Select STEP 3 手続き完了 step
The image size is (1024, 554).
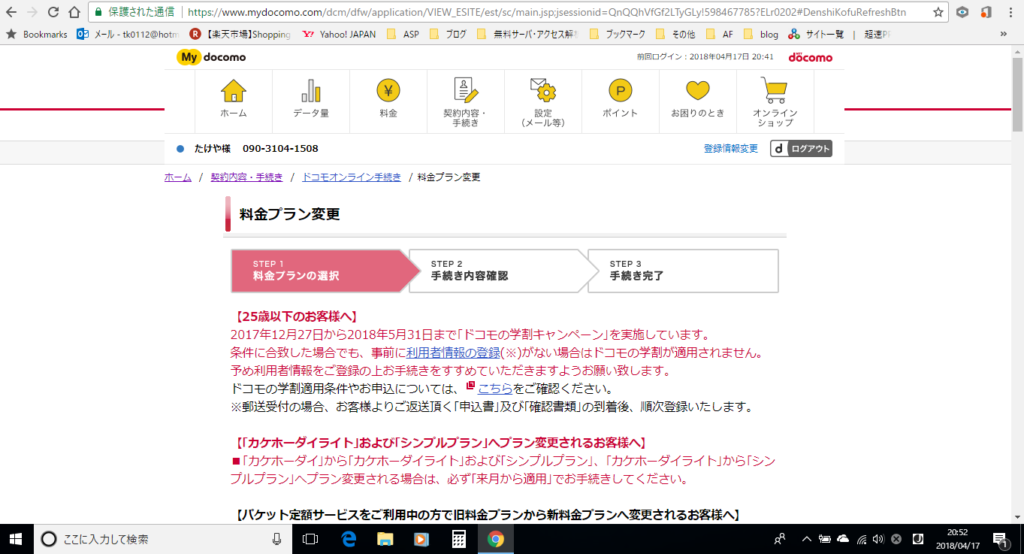click(x=683, y=270)
